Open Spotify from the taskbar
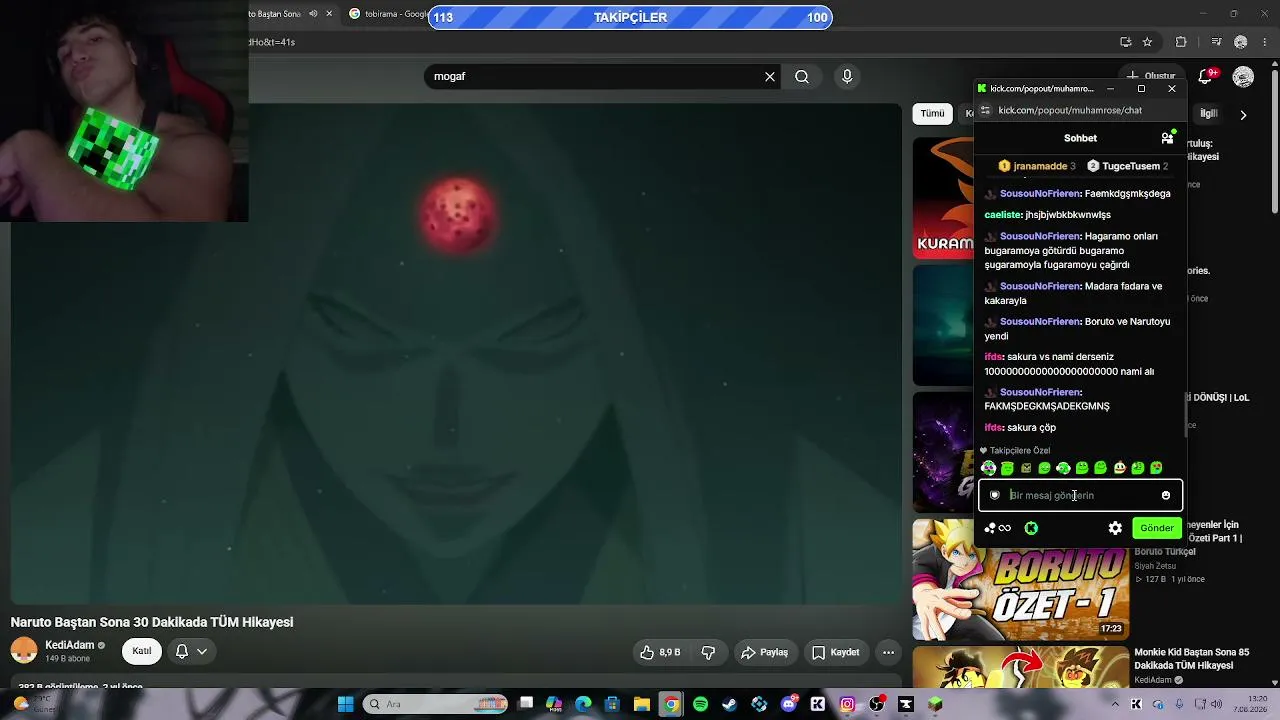The height and width of the screenshot is (720, 1280). tap(700, 704)
